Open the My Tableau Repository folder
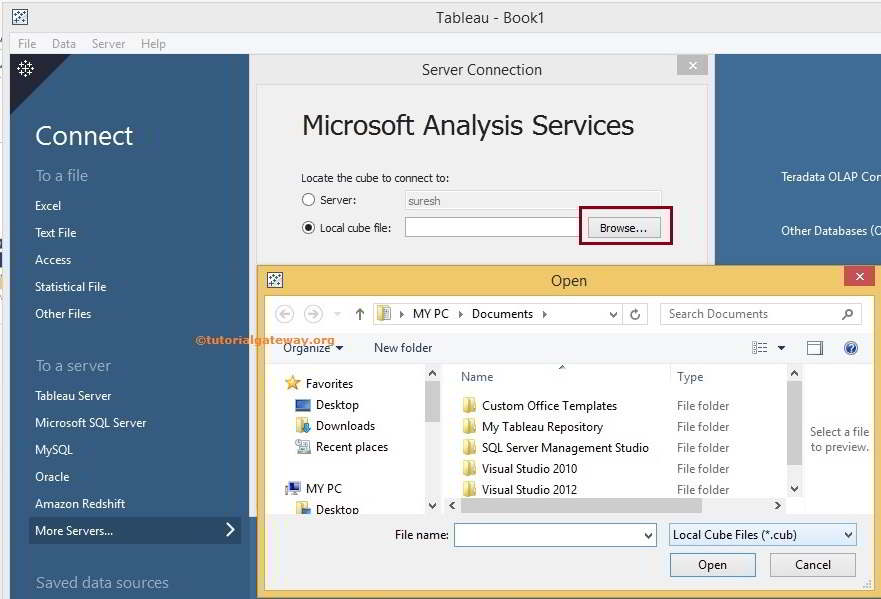Screen dimensions: 881x599 [542, 427]
